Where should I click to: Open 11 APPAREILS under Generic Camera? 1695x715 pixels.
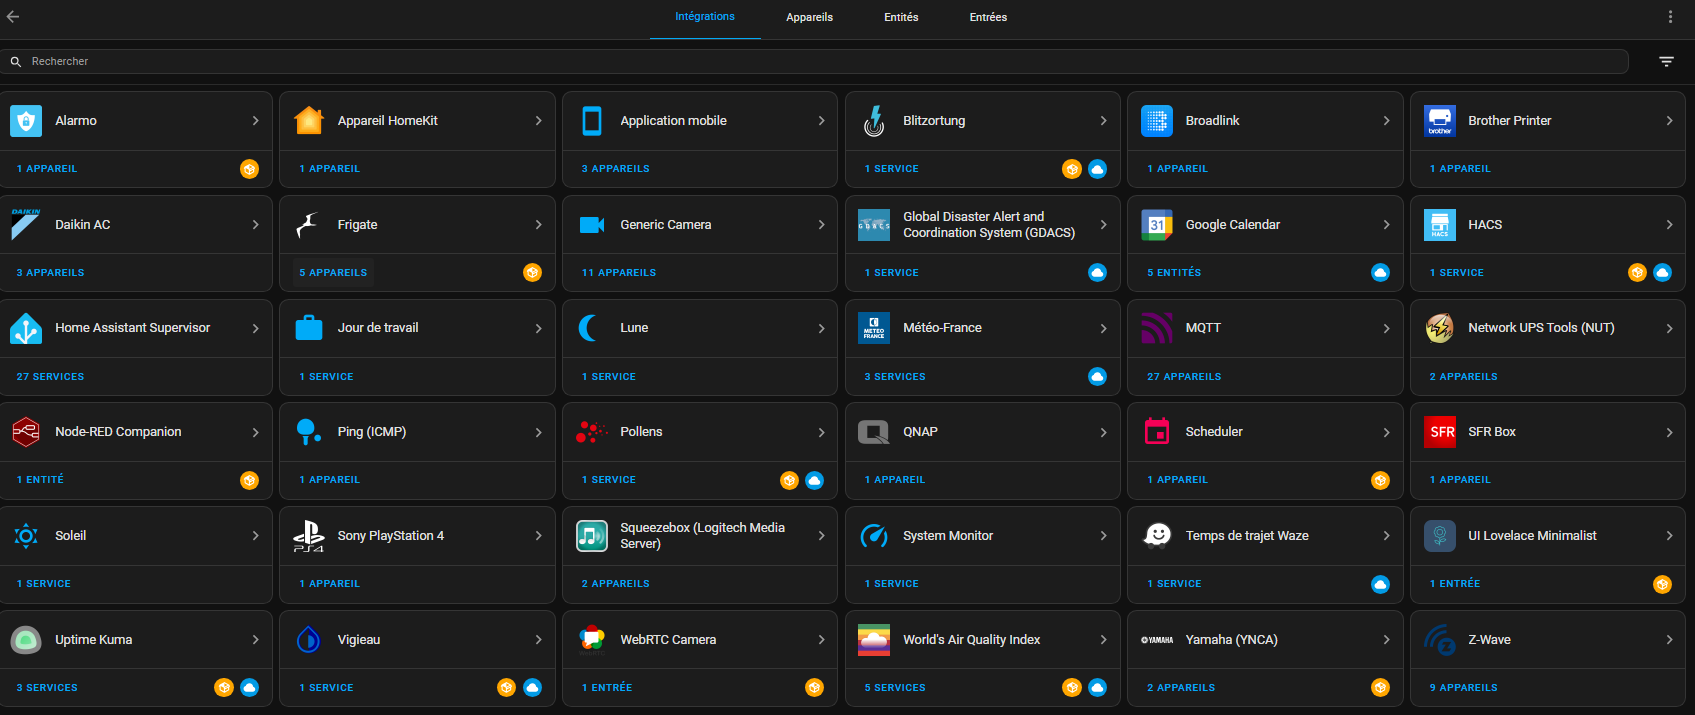(x=619, y=273)
